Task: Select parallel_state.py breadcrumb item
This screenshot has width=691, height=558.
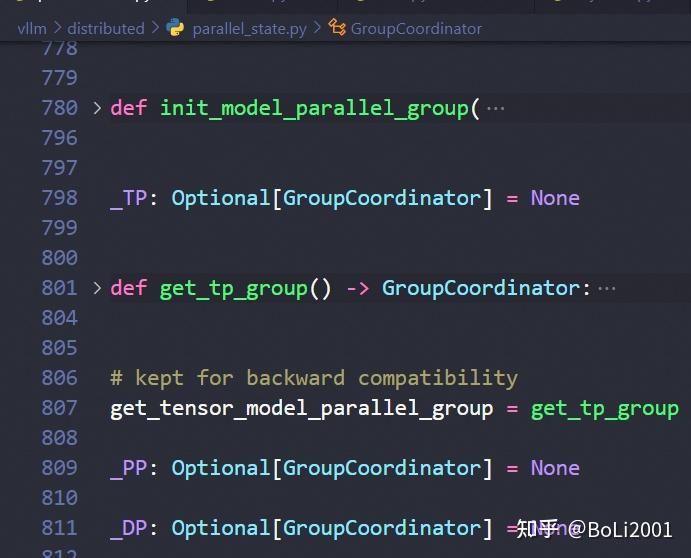Action: [249, 29]
